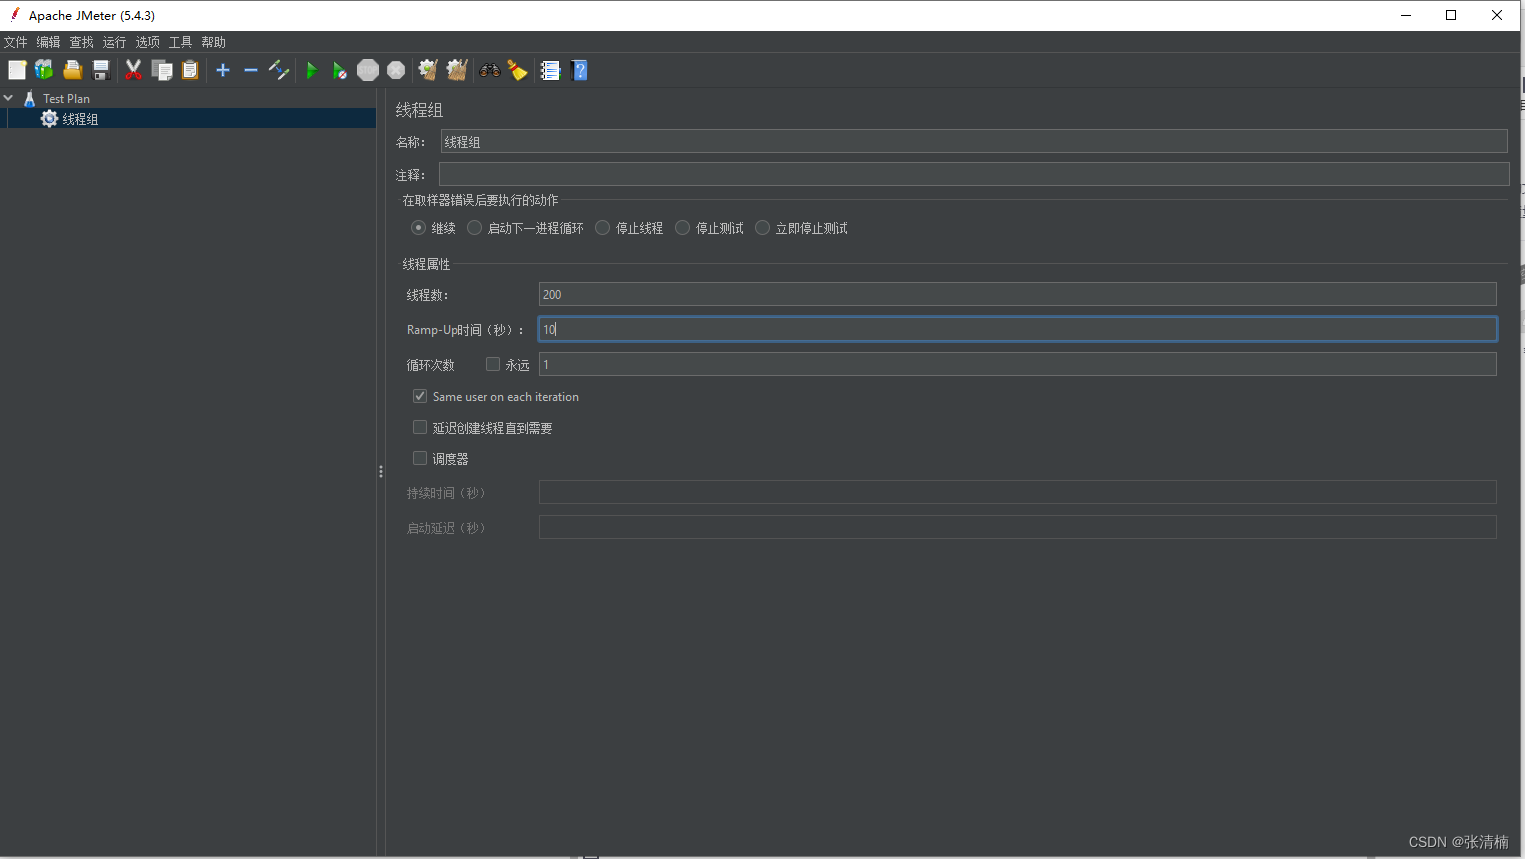Open the Templates icon in the toolbar
1525x859 pixels.
pyautogui.click(x=44, y=70)
